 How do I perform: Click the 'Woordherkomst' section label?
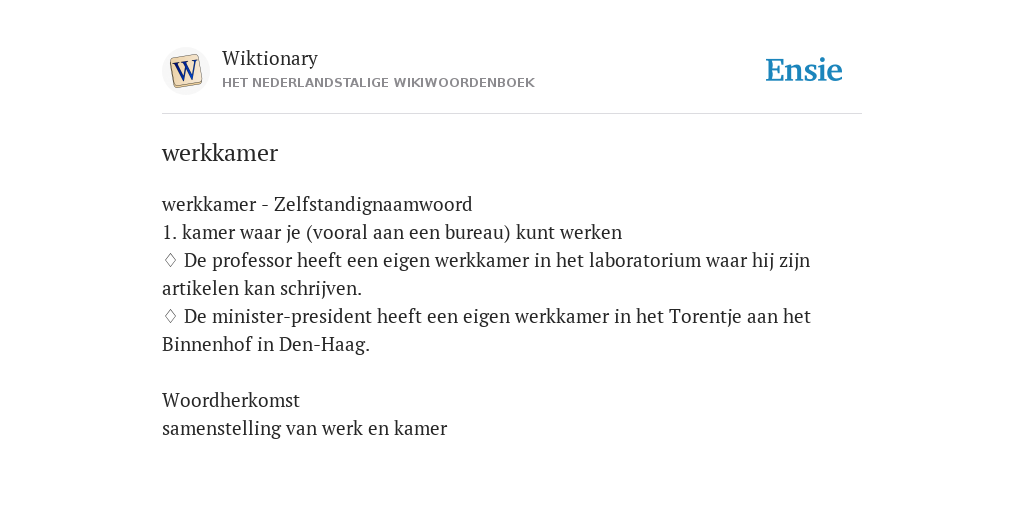click(231, 400)
